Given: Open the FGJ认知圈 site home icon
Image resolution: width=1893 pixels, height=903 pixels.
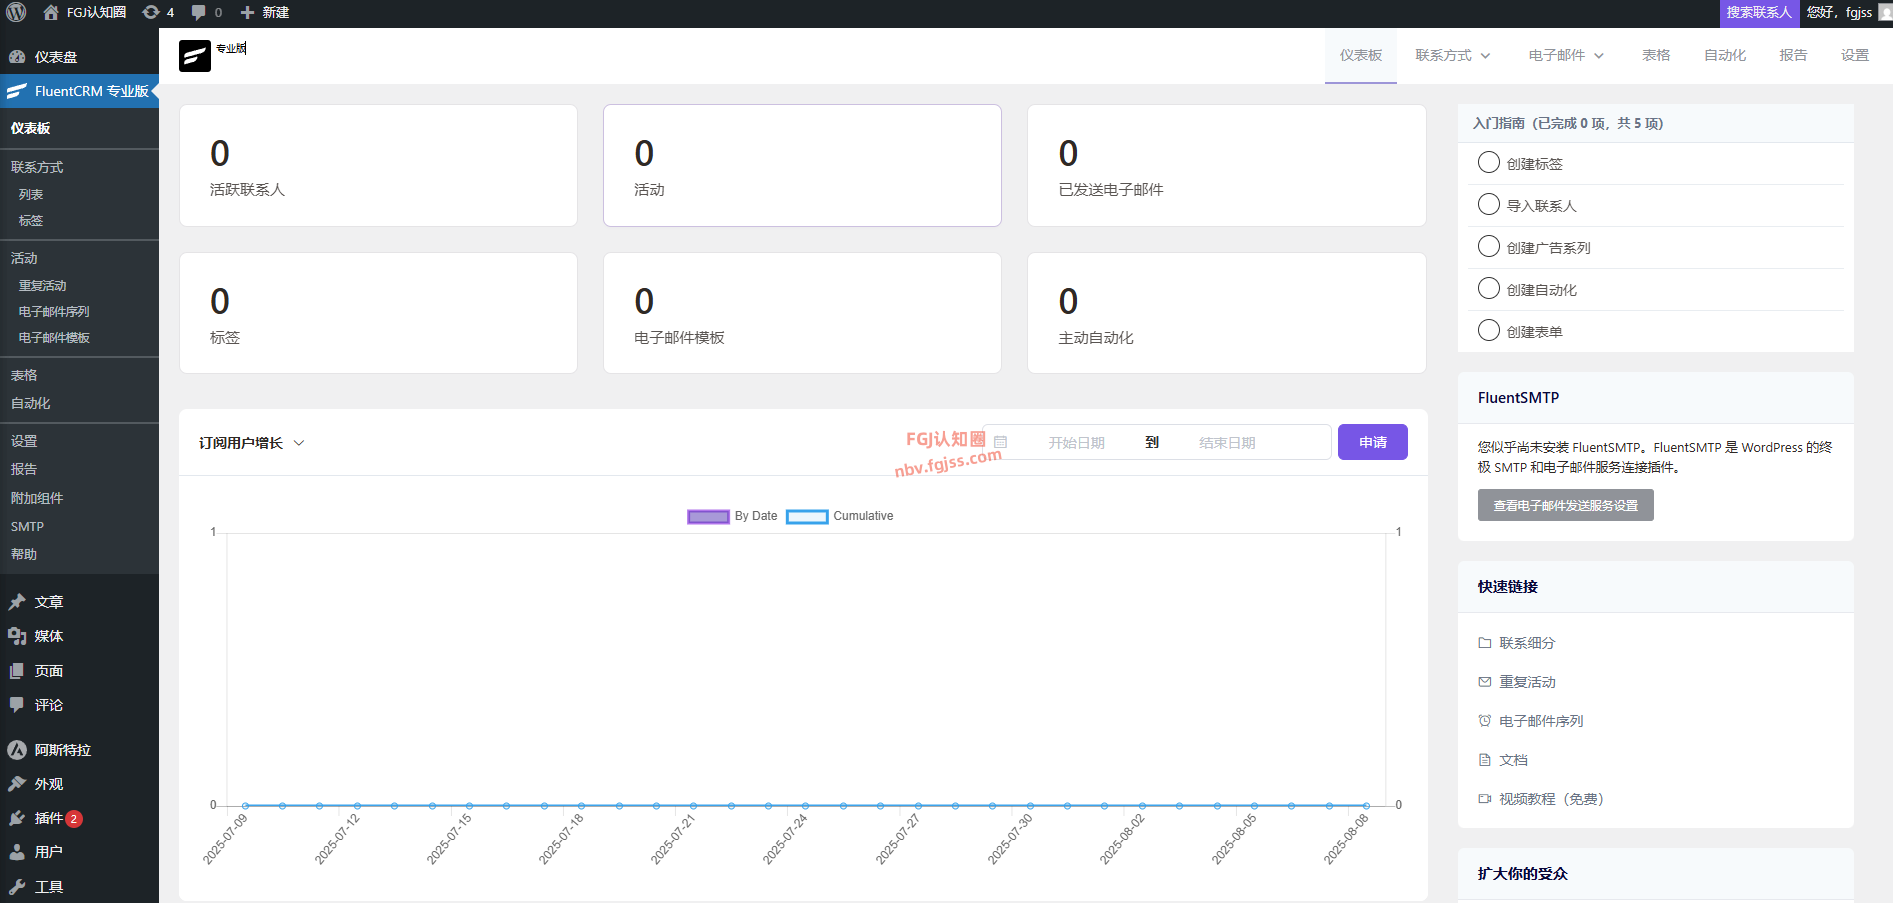Looking at the screenshot, I should 51,12.
